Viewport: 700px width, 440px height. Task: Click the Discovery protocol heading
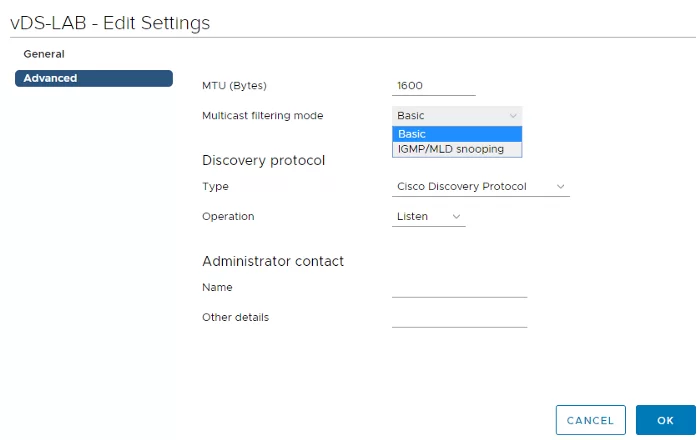coord(263,160)
